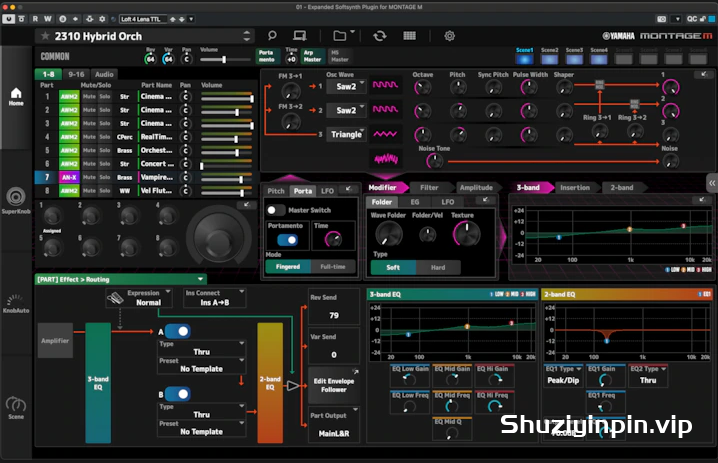Open Insertion A Type dropdown
Image resolution: width=718 pixels, height=463 pixels.
pos(201,348)
